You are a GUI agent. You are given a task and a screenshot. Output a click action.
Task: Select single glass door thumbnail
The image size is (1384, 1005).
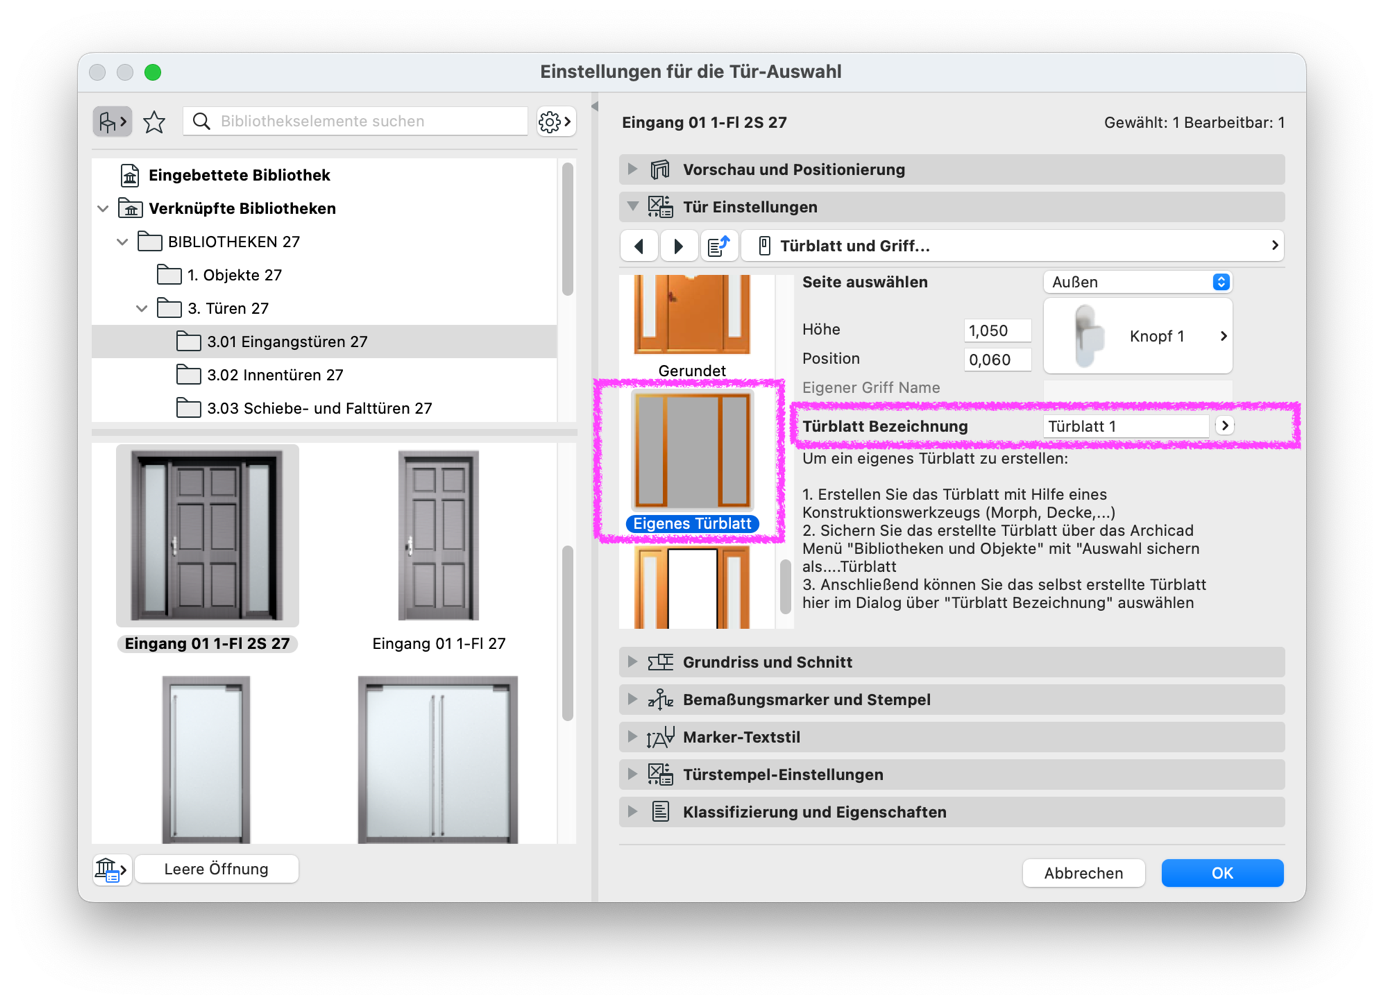coord(207,760)
